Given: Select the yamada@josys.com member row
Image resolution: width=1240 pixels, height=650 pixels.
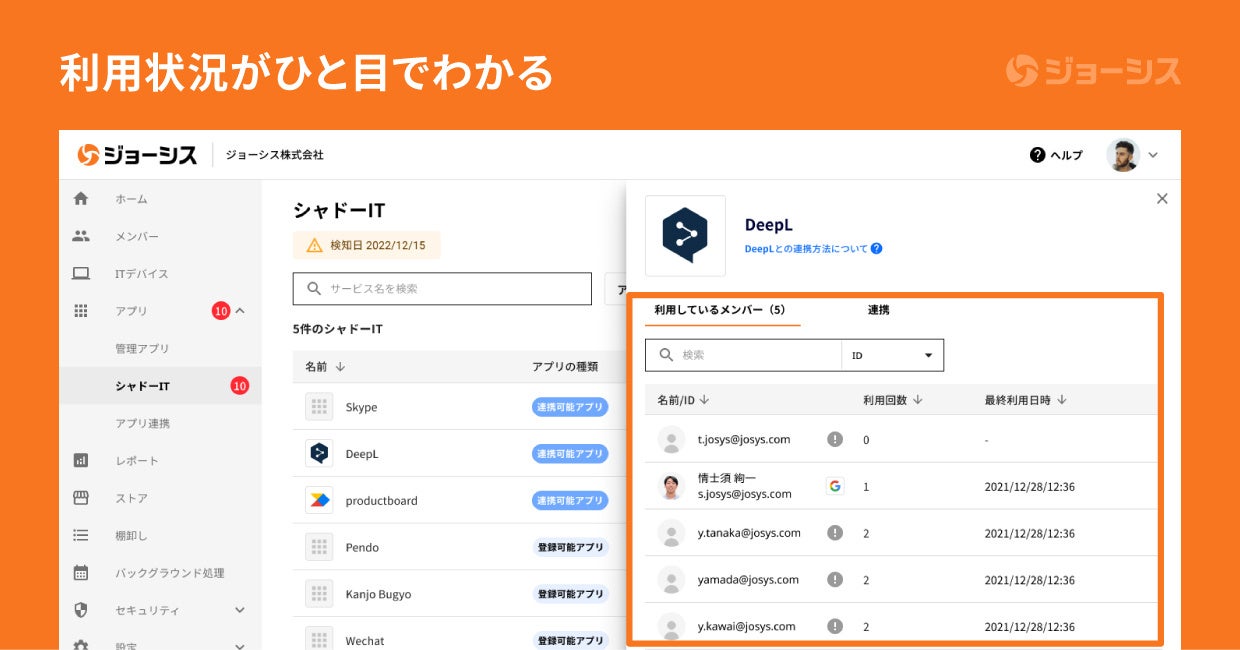Looking at the screenshot, I should point(900,579).
